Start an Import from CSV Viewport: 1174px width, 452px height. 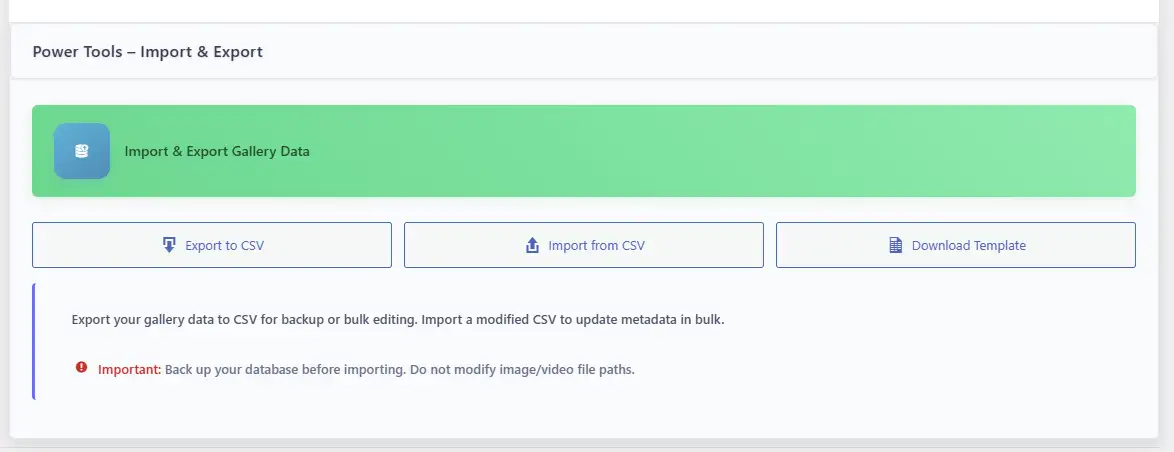[x=584, y=245]
